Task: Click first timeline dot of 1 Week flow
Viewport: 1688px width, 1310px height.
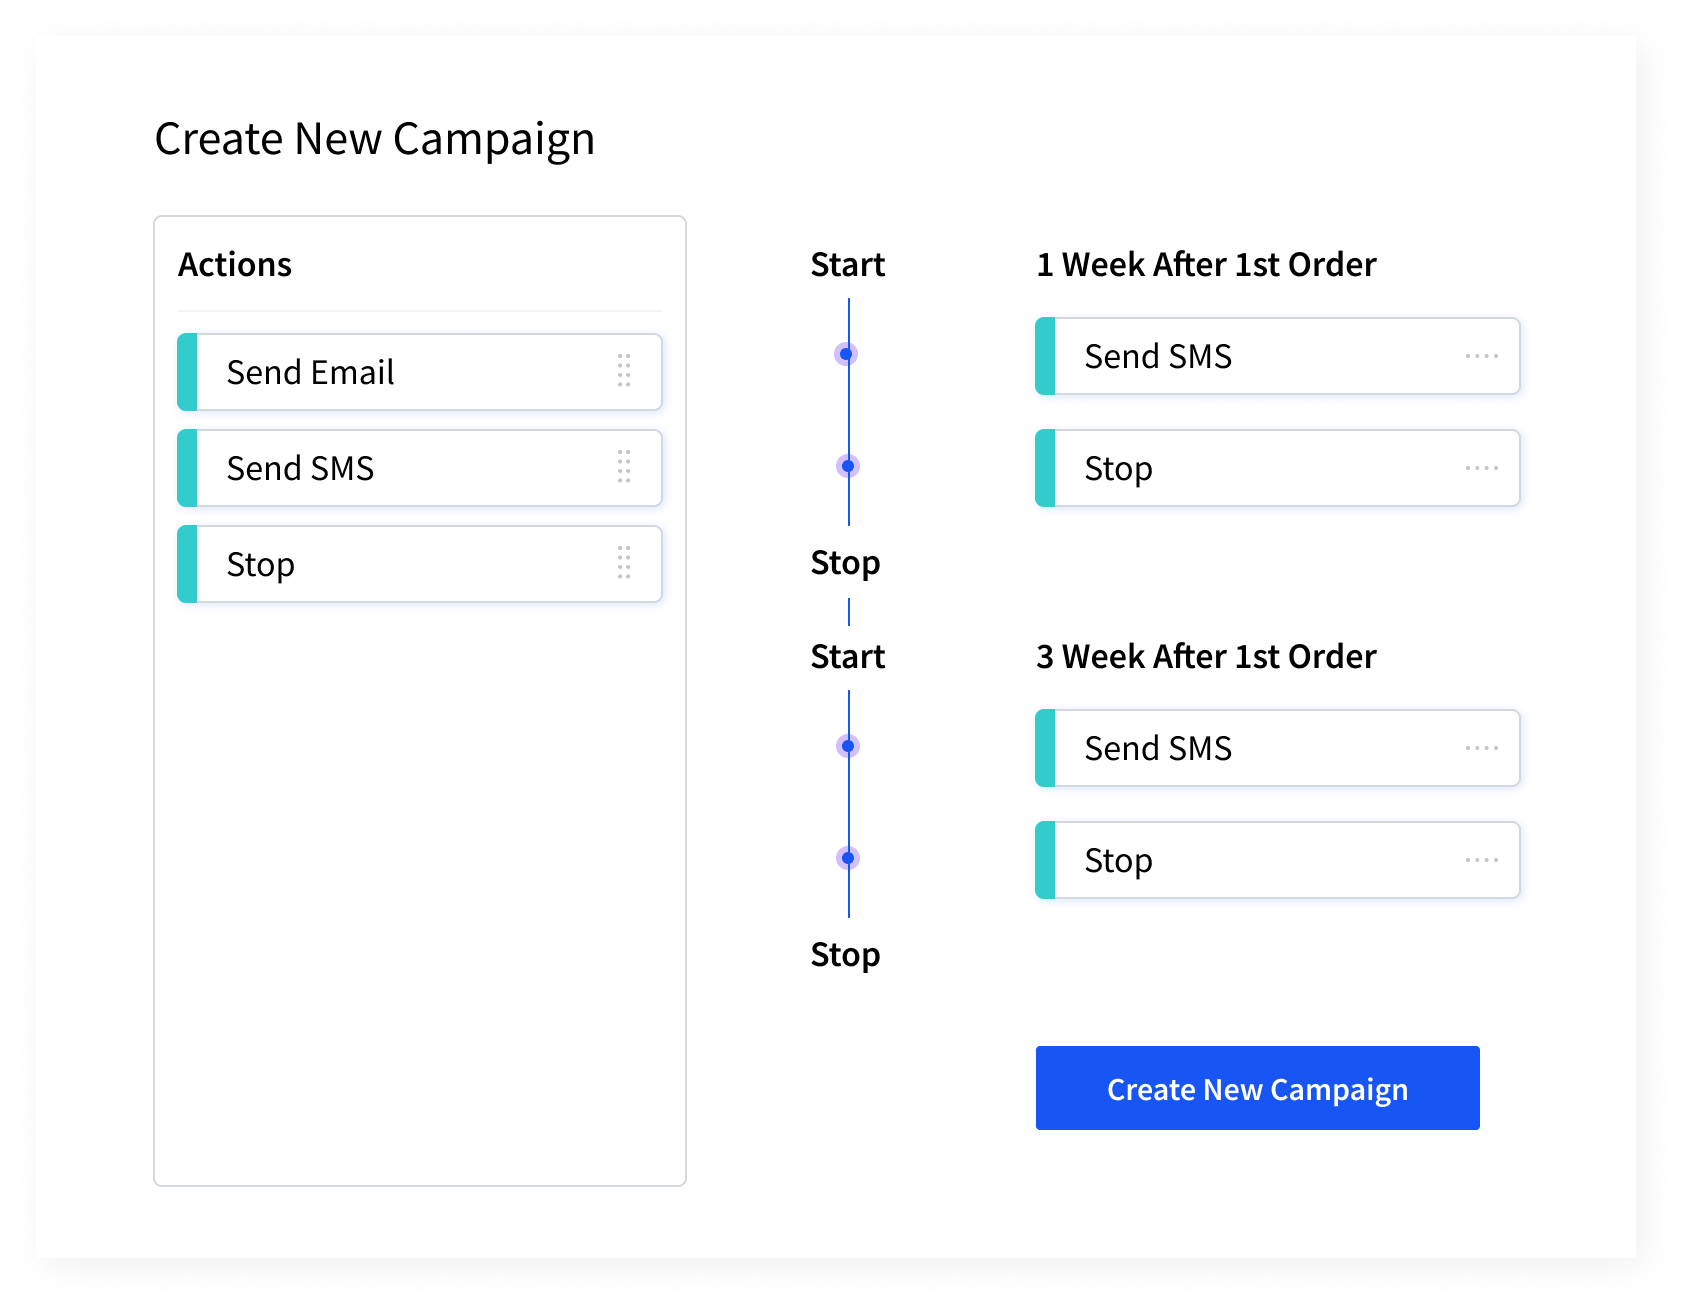Action: click(847, 354)
